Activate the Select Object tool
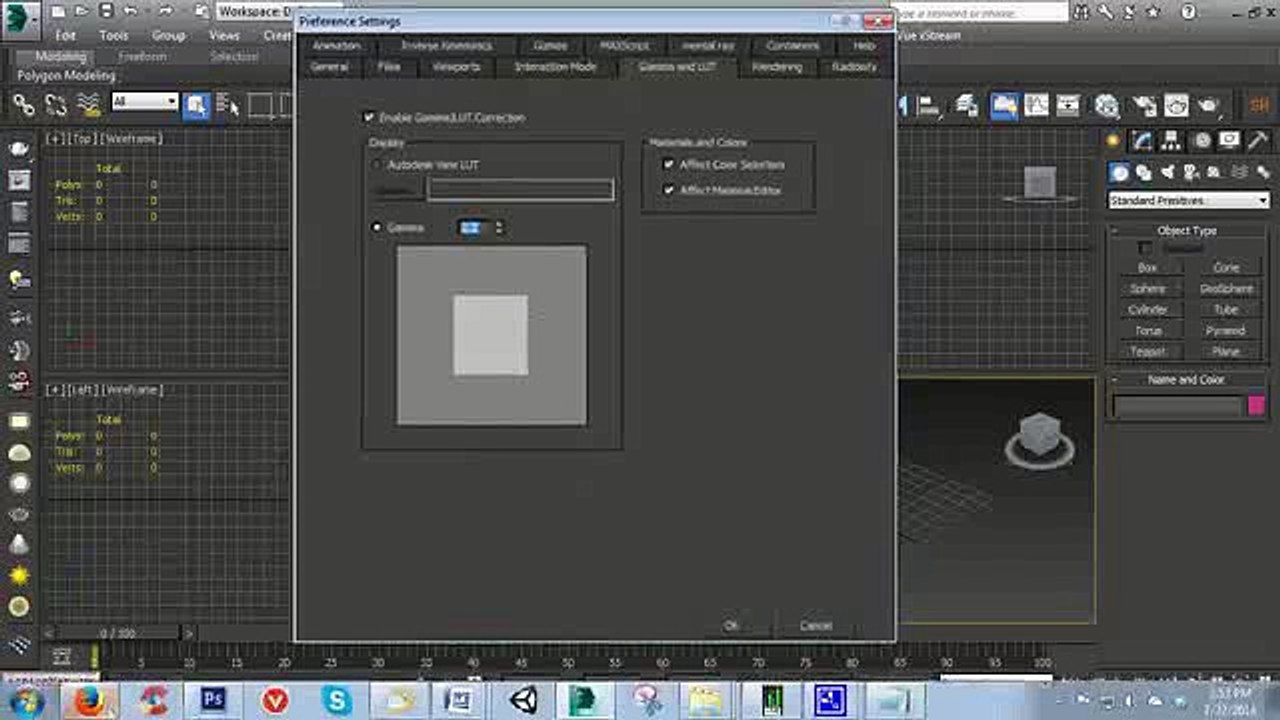The height and width of the screenshot is (720, 1280). (x=196, y=105)
